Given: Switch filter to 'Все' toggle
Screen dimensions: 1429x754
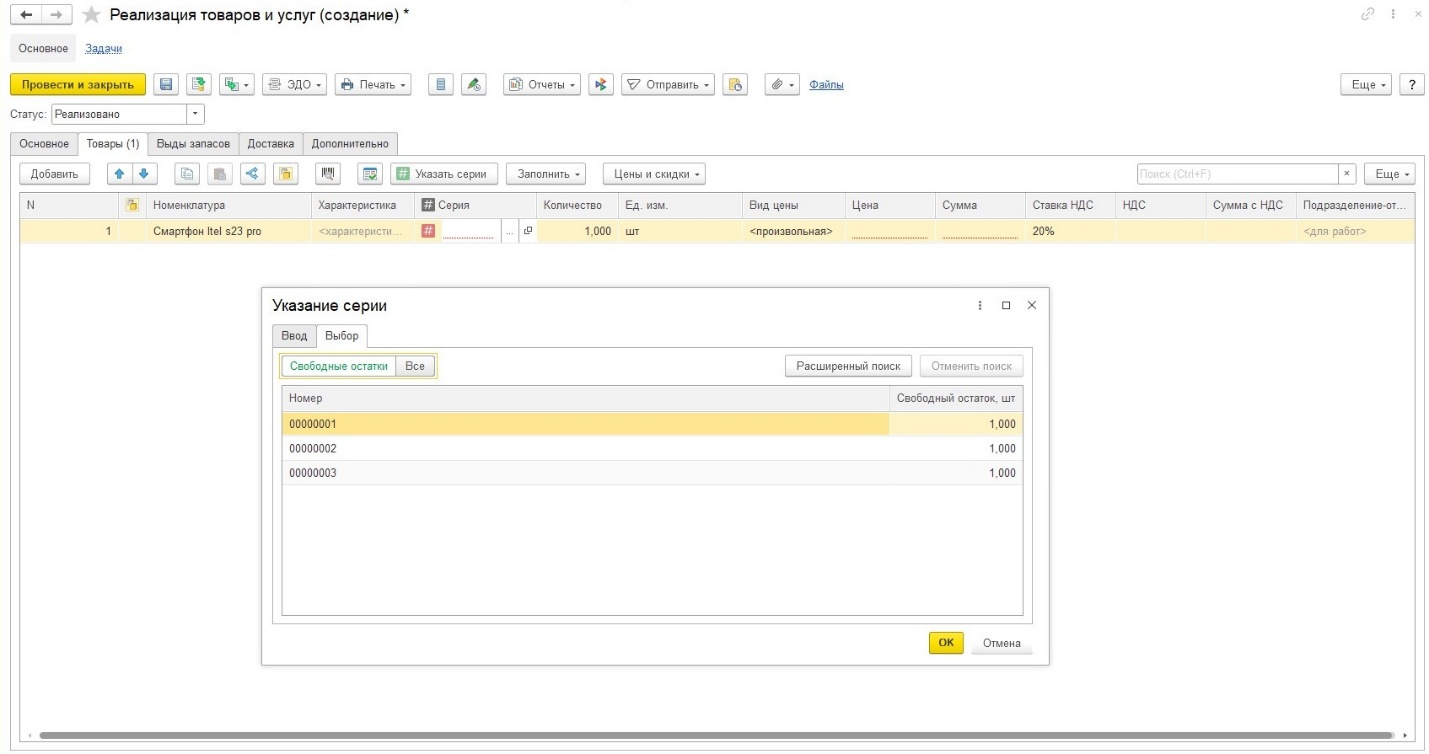Looking at the screenshot, I should point(415,366).
